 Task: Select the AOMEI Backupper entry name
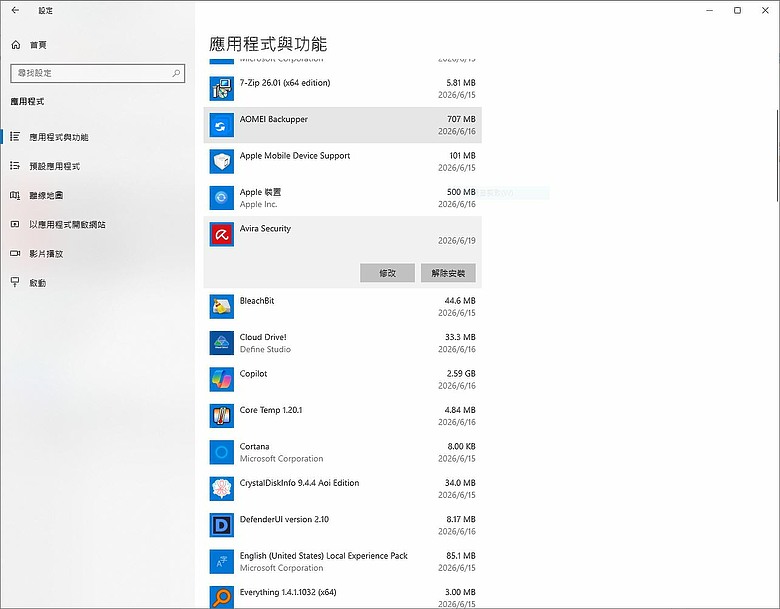coord(274,119)
